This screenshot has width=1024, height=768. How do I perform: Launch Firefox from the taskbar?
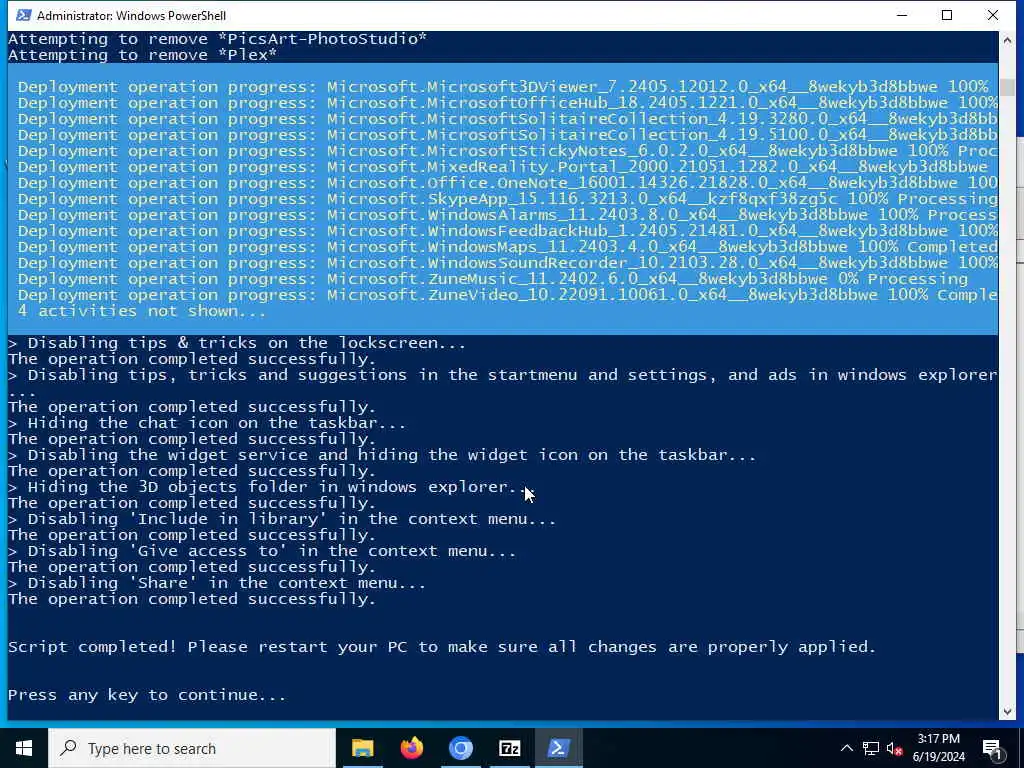(411, 748)
